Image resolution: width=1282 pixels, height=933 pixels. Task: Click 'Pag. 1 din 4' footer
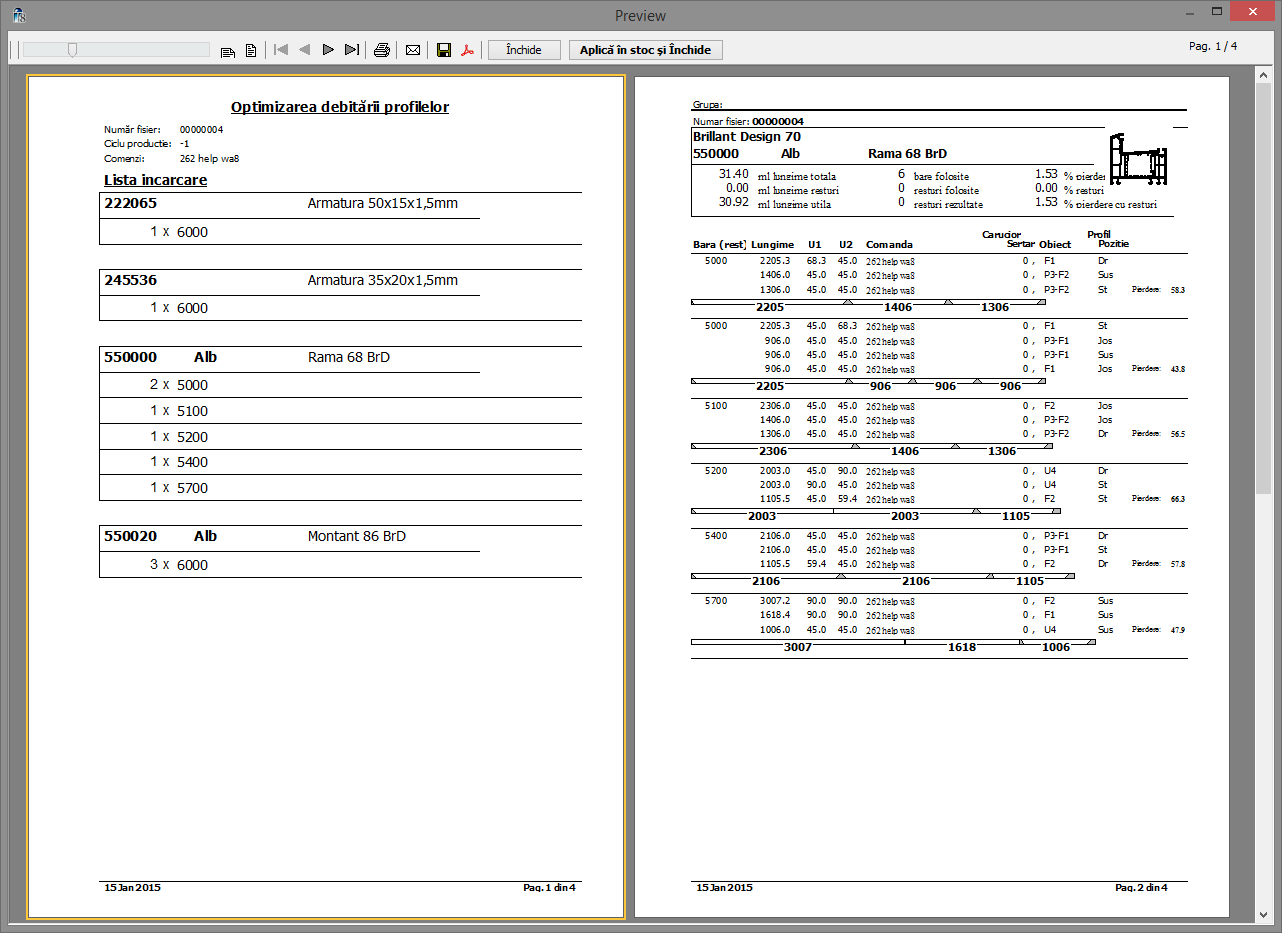coord(549,887)
